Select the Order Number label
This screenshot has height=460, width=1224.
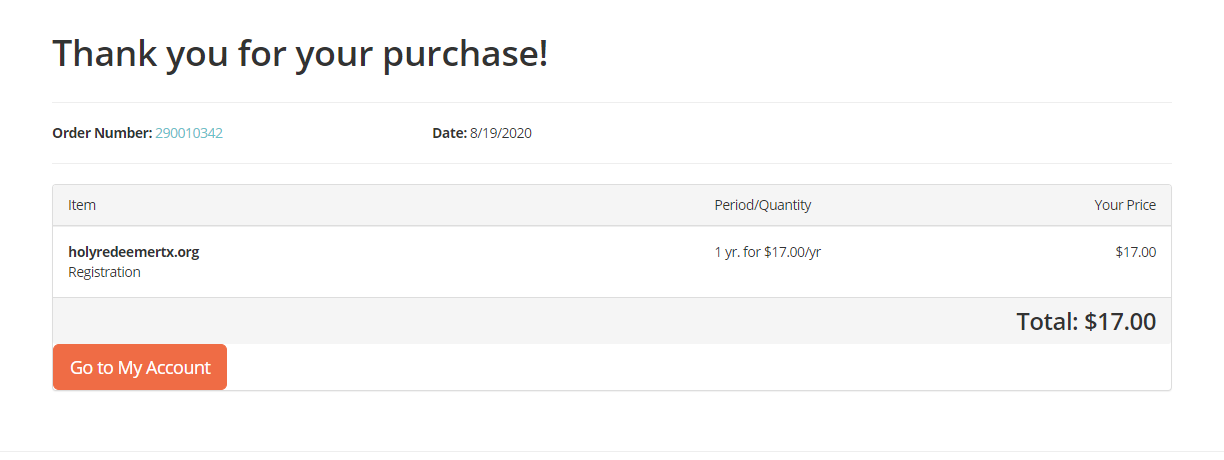click(x=101, y=133)
